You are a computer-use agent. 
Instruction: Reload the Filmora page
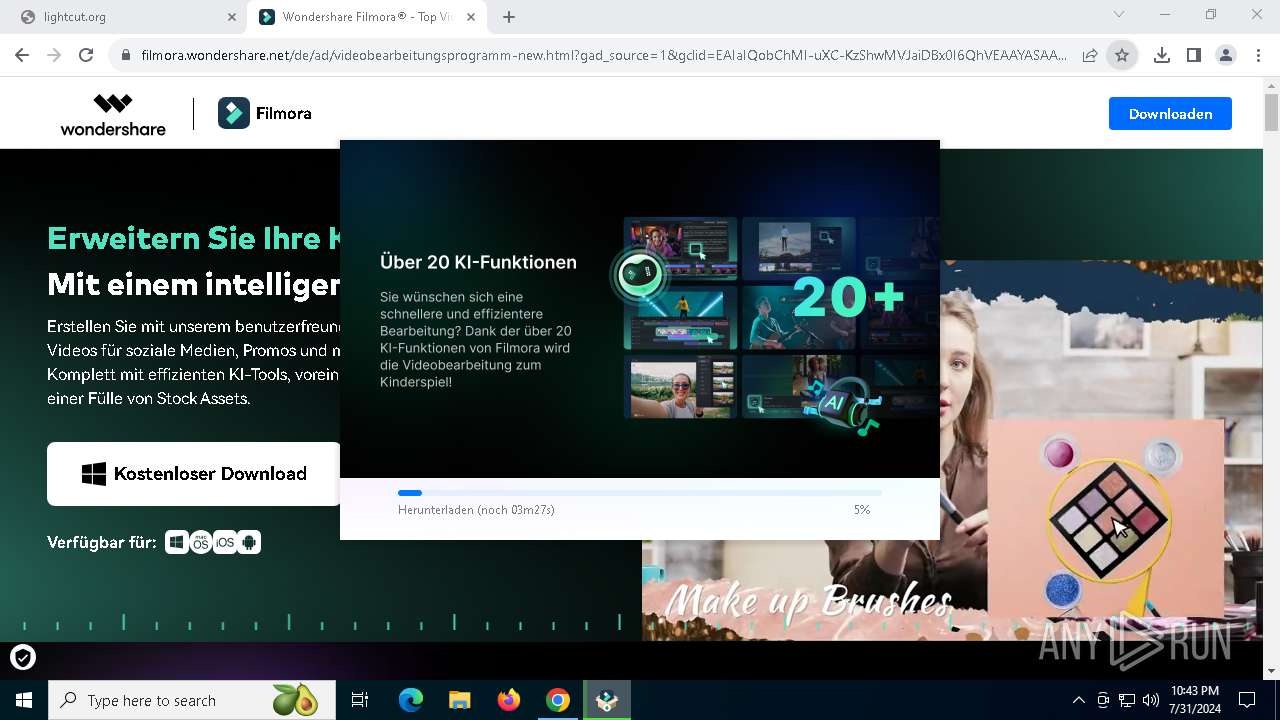[x=86, y=55]
